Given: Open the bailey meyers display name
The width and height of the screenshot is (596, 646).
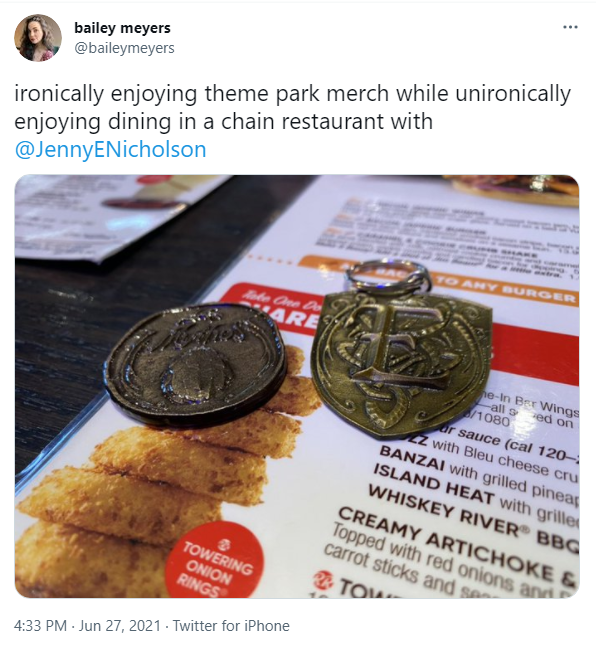Looking at the screenshot, I should (x=122, y=28).
